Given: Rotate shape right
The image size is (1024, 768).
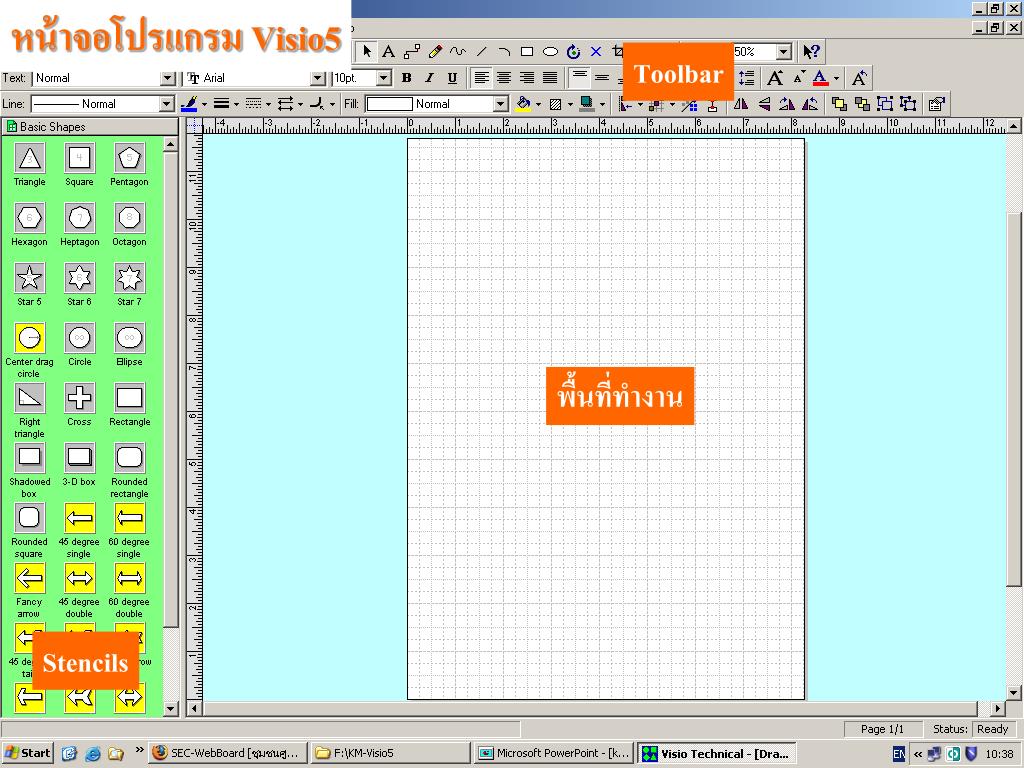Looking at the screenshot, I should pyautogui.click(x=787, y=104).
